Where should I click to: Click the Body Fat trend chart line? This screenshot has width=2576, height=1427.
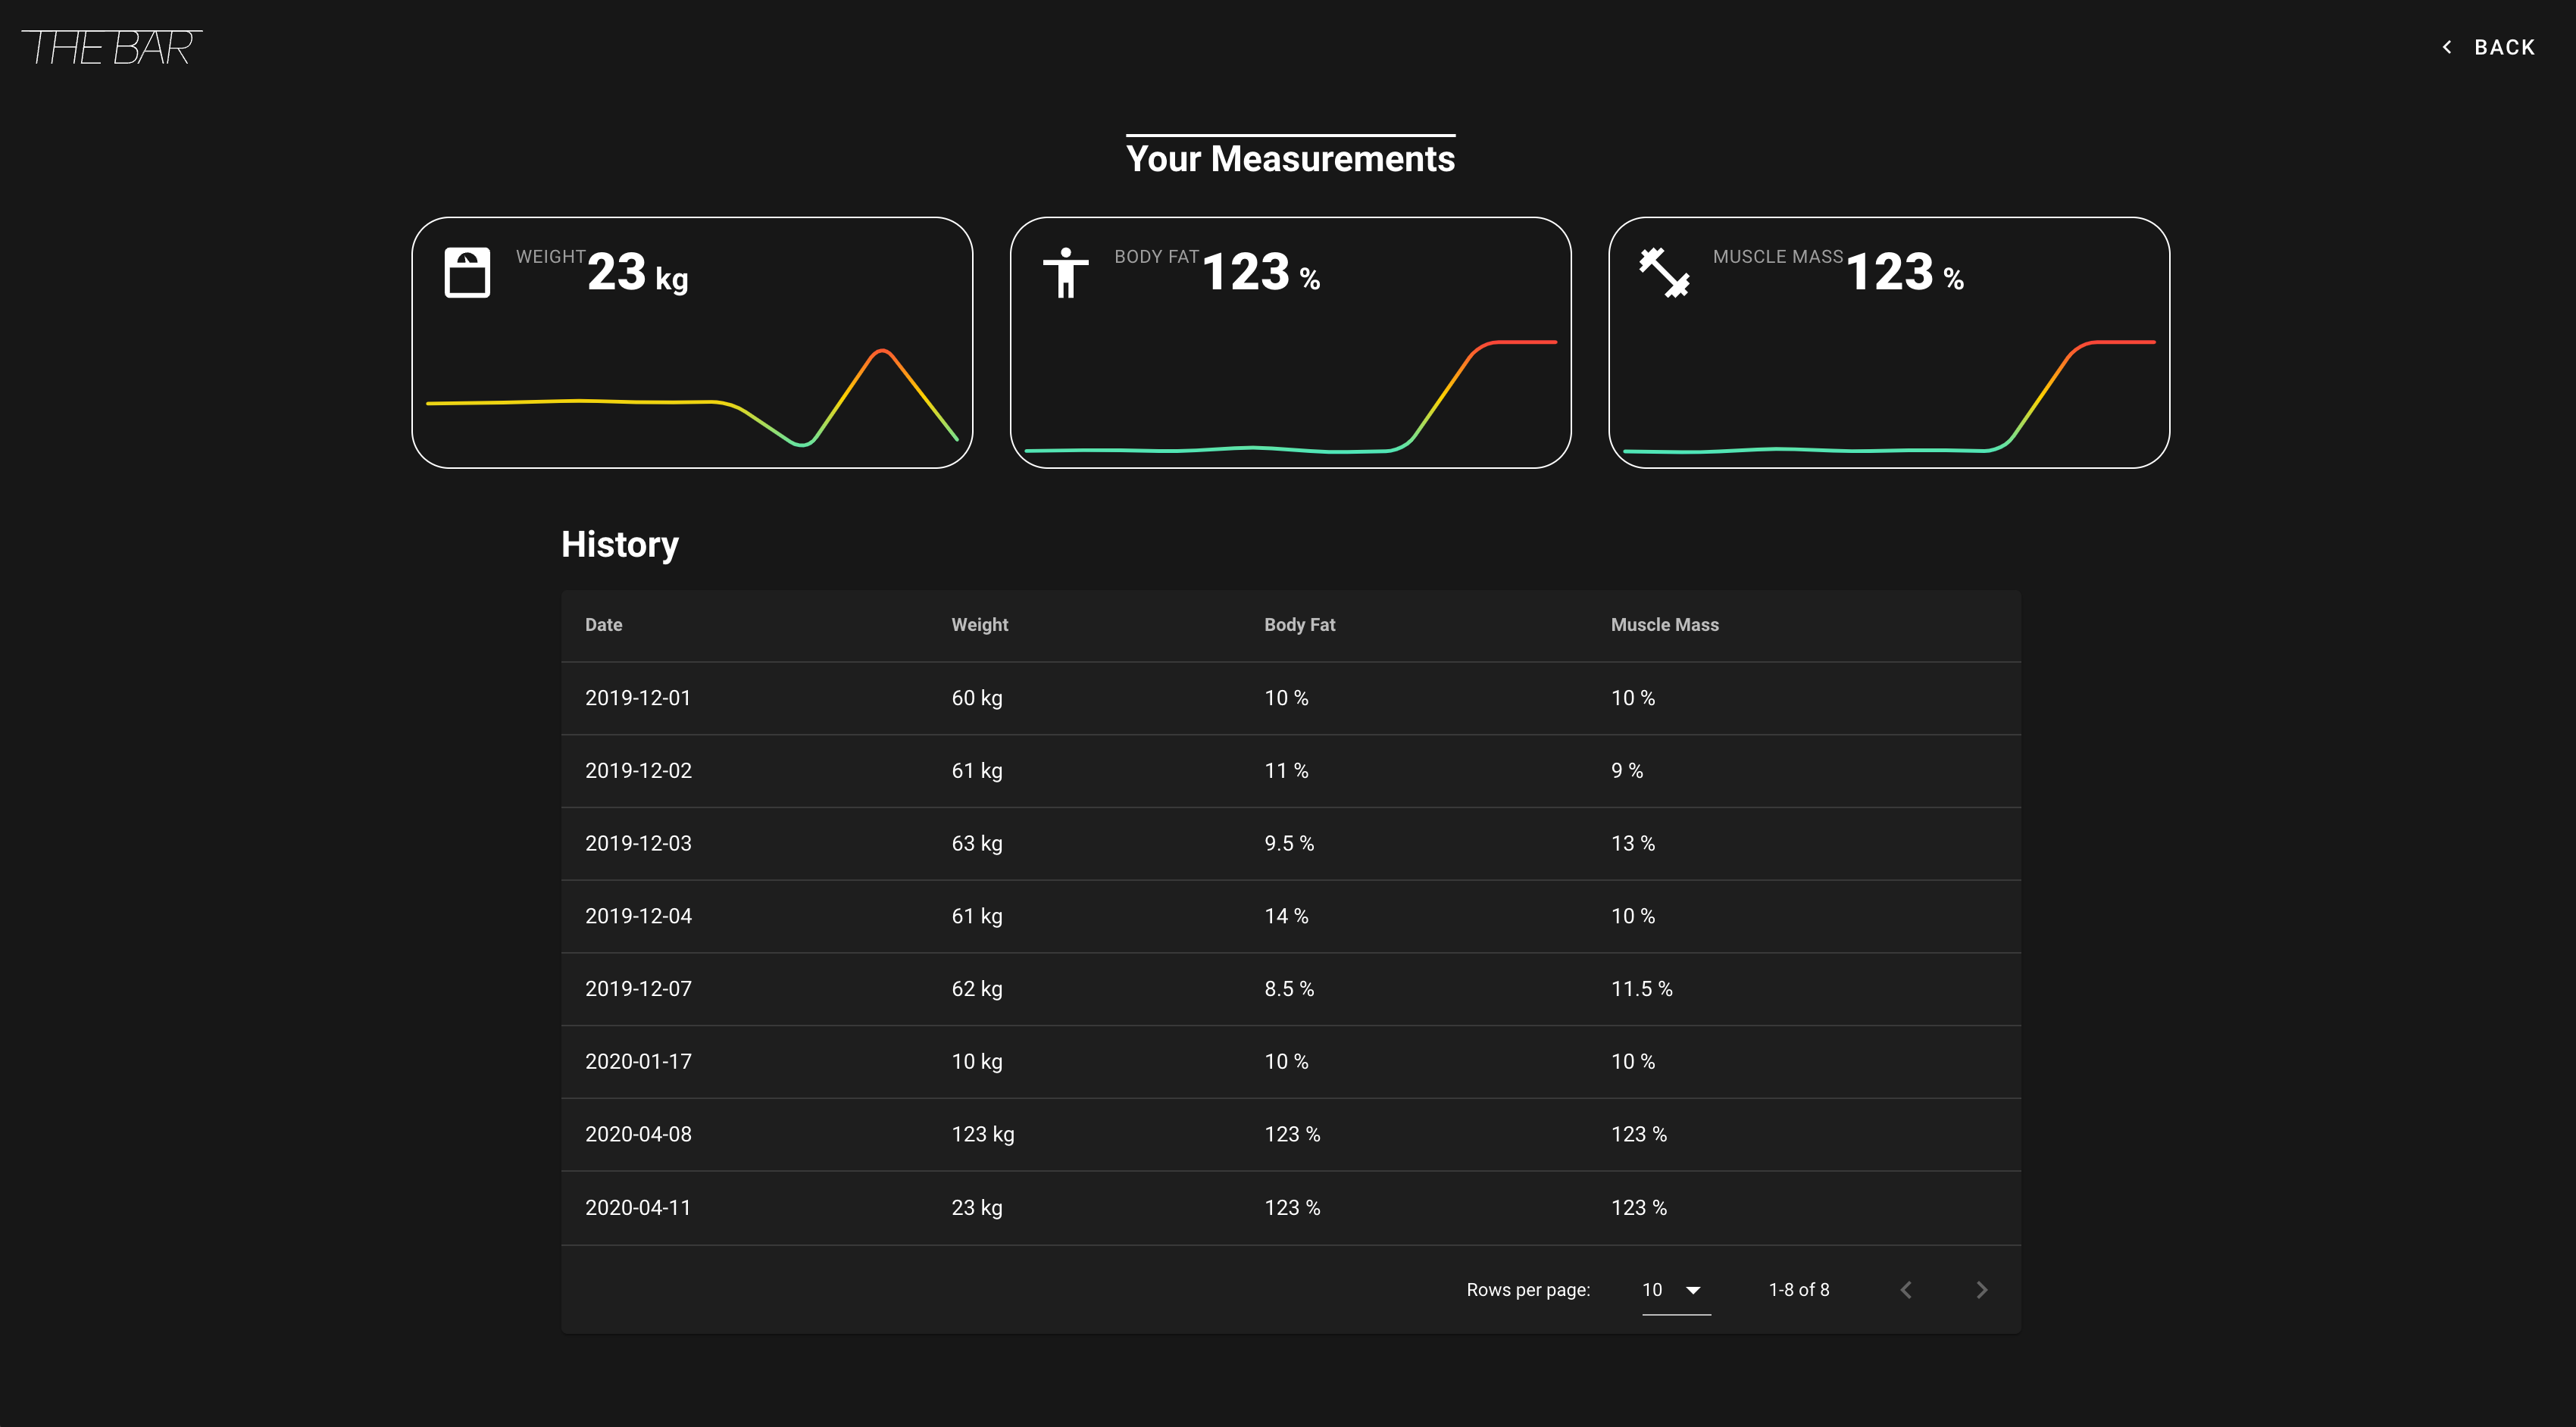point(1290,397)
